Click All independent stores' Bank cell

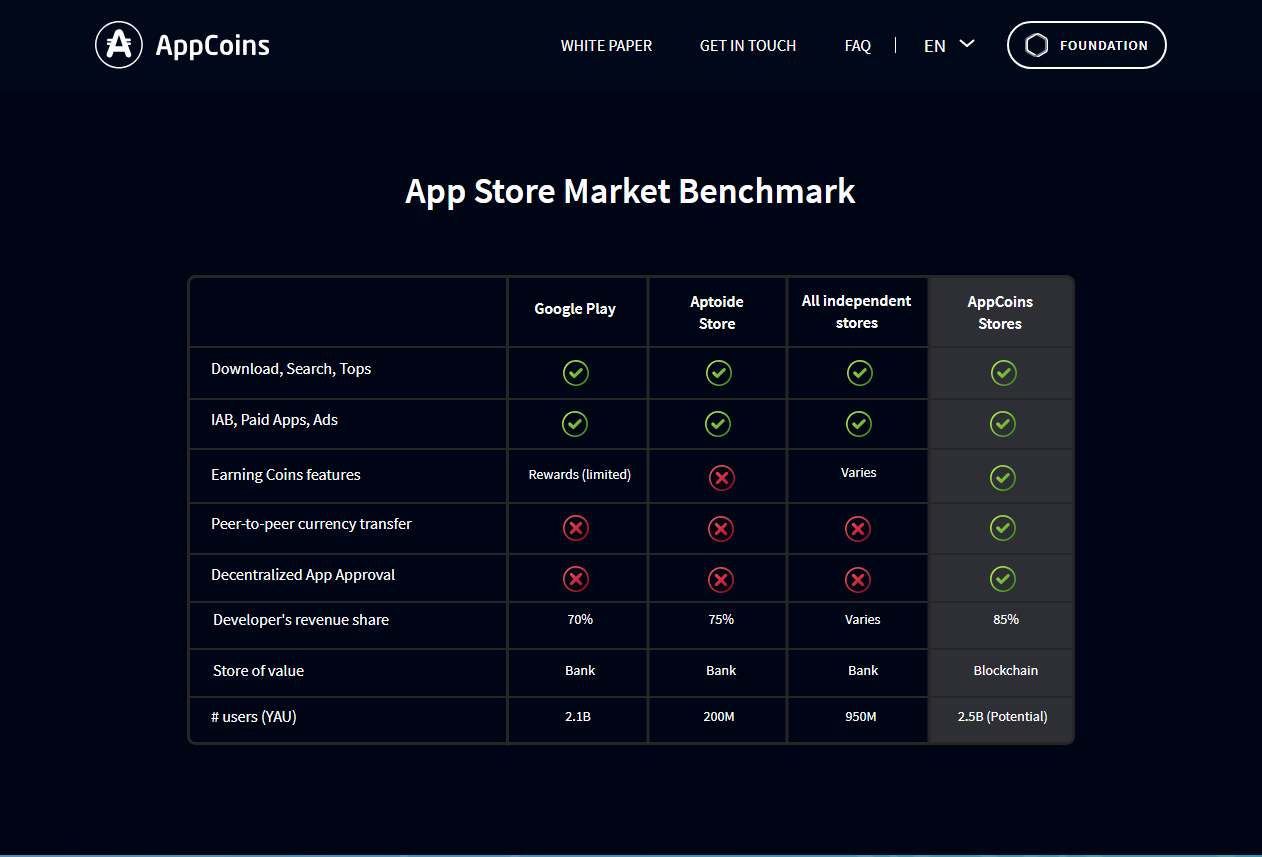coord(863,671)
